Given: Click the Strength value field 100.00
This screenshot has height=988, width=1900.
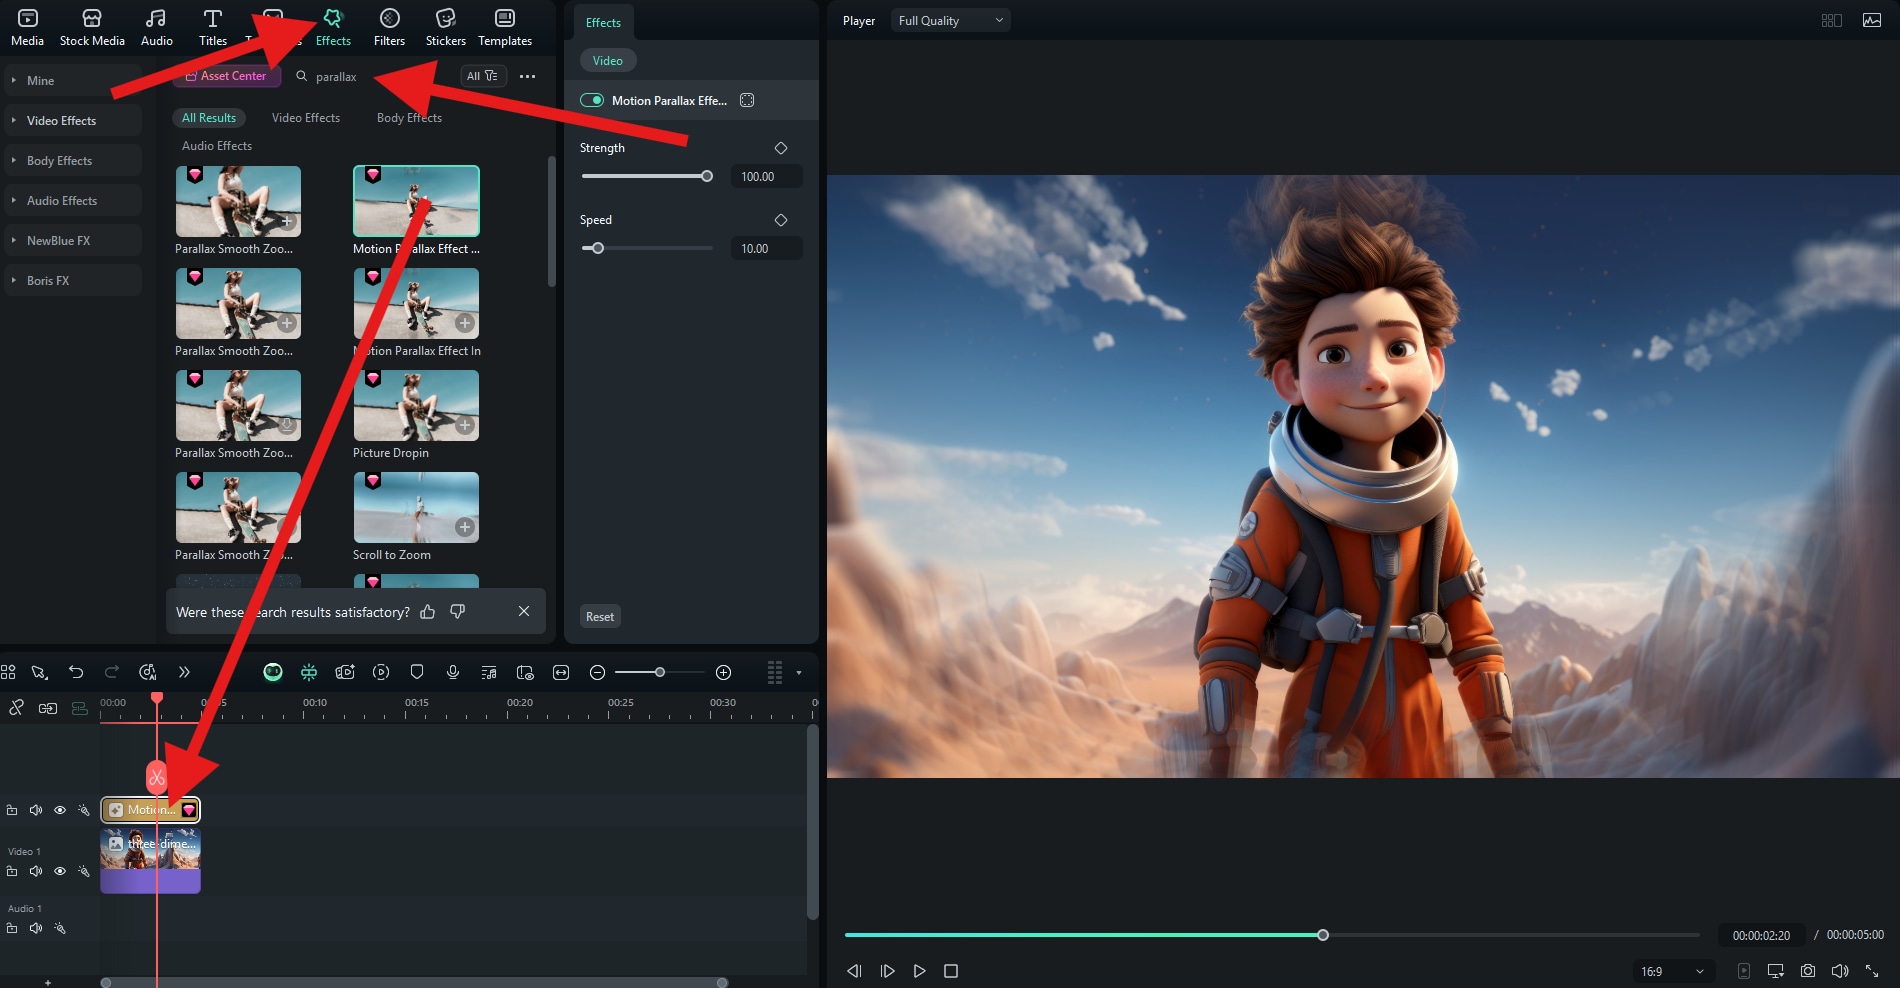Looking at the screenshot, I should pos(766,177).
